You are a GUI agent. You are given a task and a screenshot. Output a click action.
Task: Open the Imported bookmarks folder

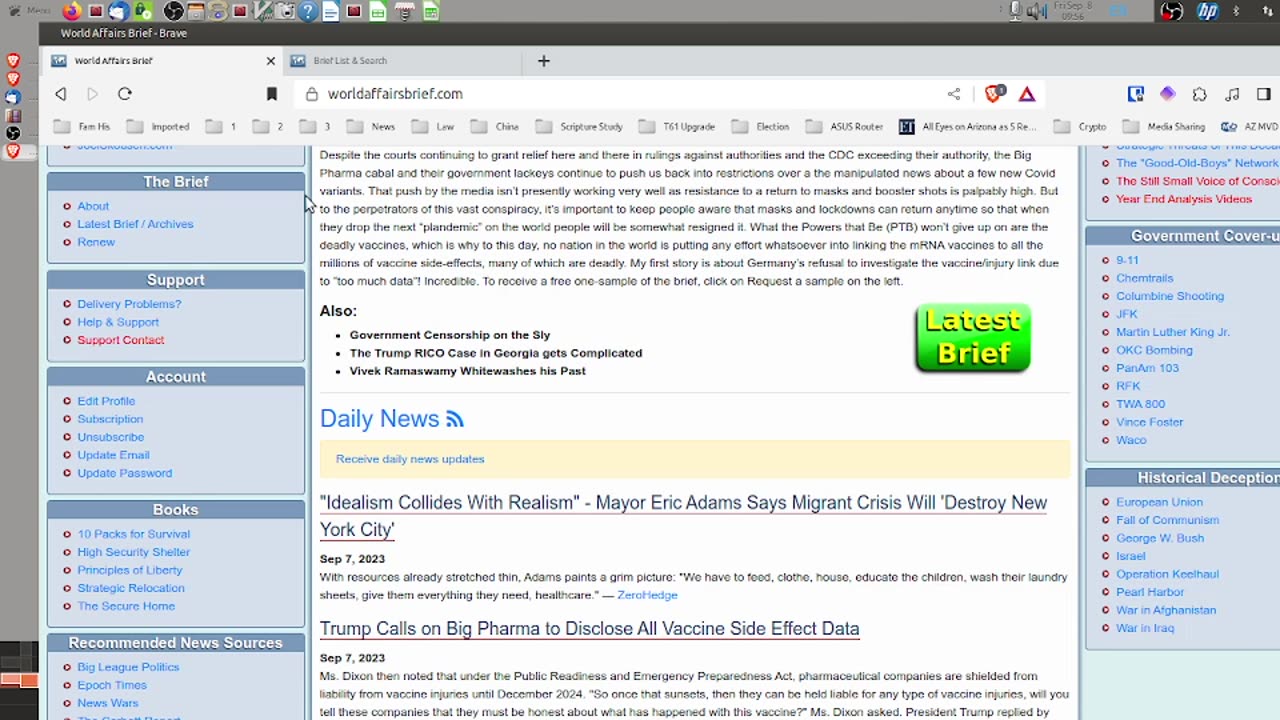coord(158,127)
